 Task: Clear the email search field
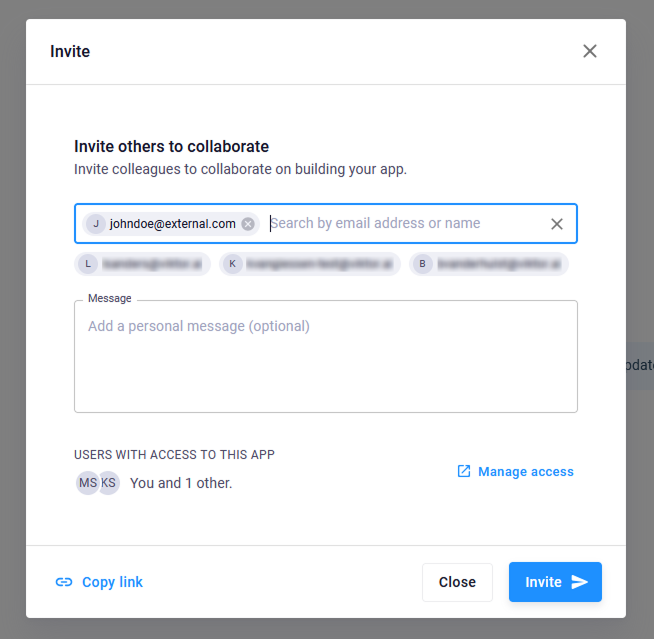pos(557,224)
